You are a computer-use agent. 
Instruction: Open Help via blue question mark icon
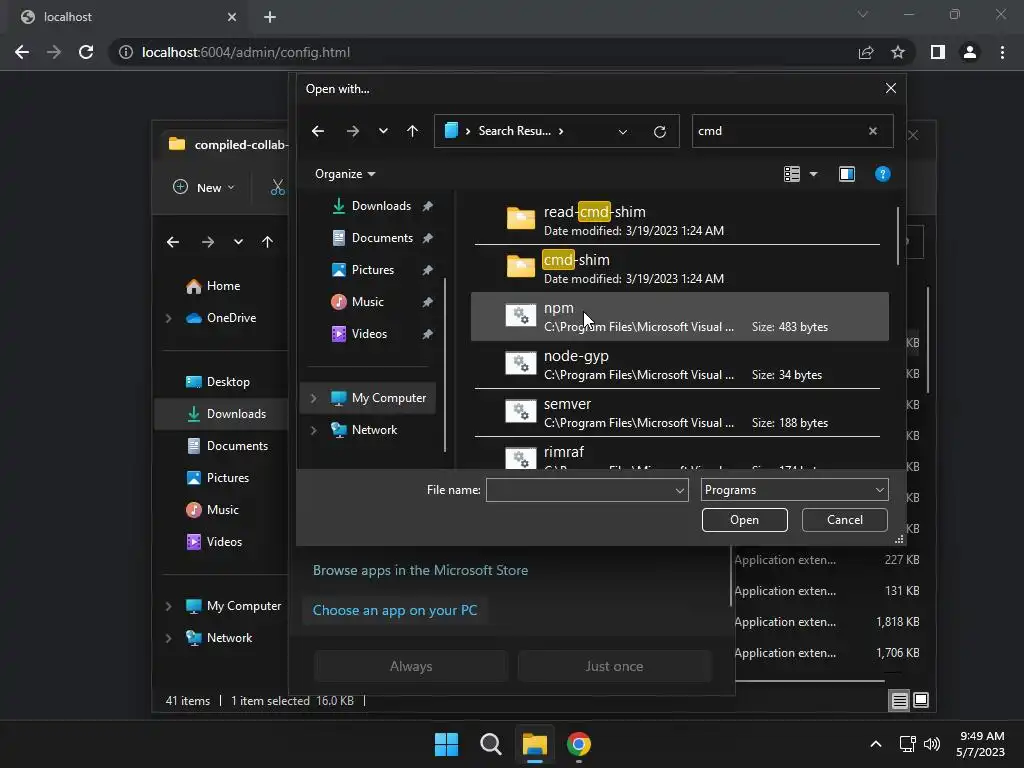coord(882,174)
